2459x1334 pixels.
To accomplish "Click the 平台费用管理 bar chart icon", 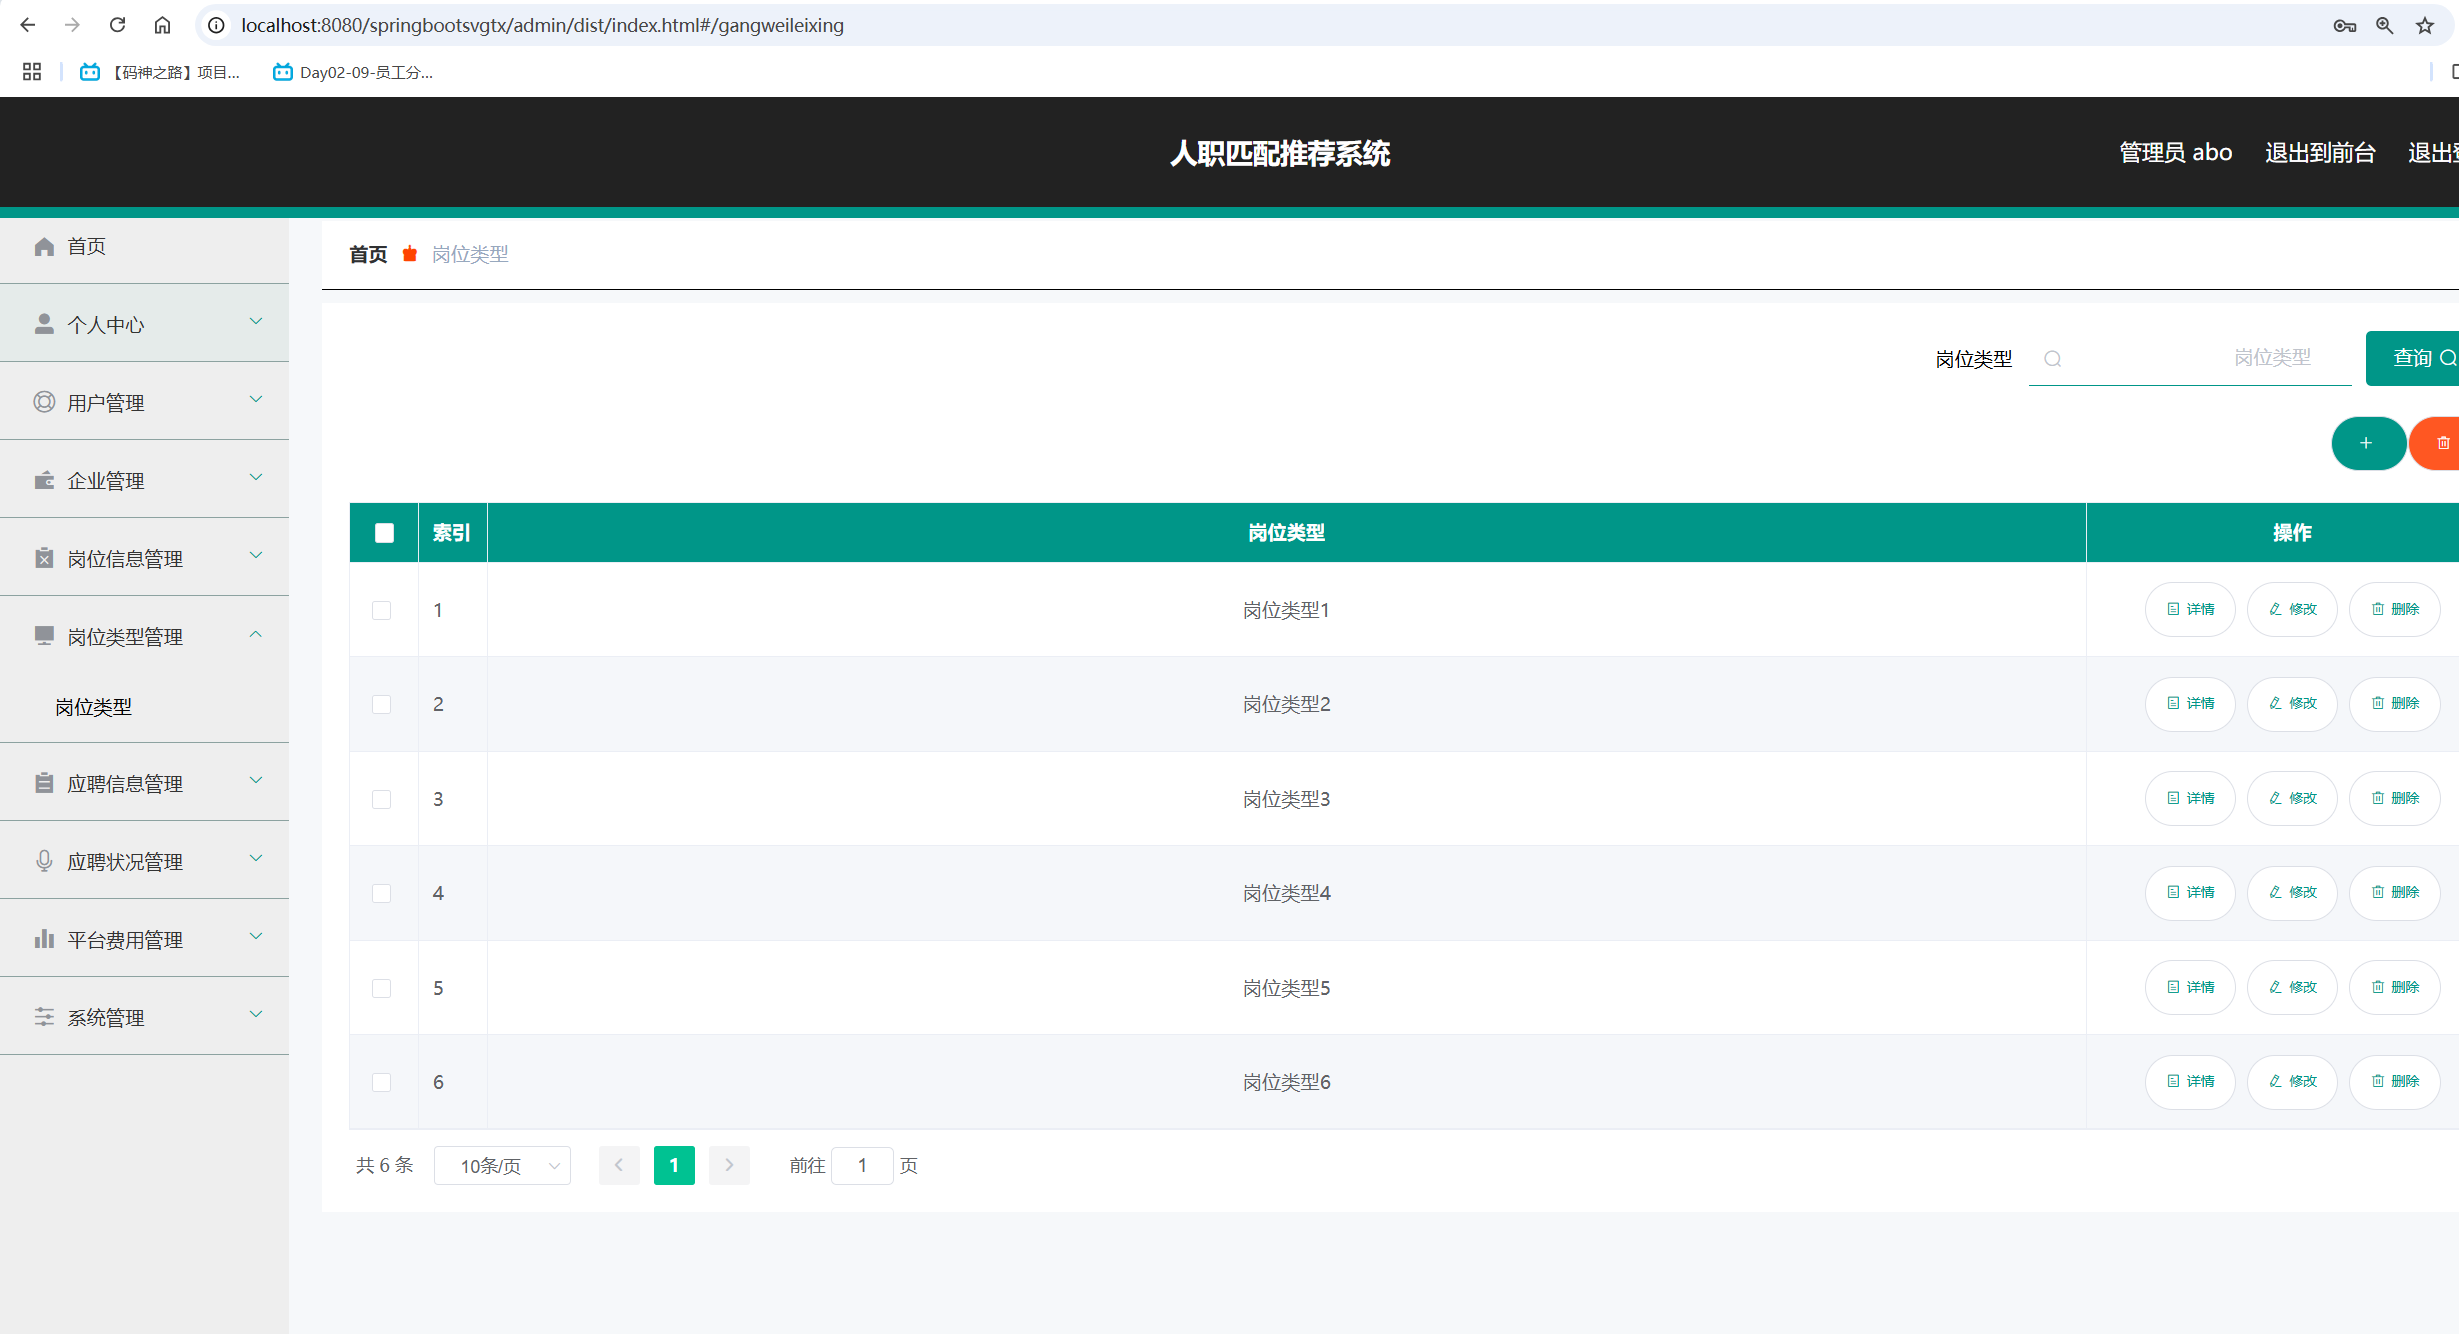I will coord(44,939).
